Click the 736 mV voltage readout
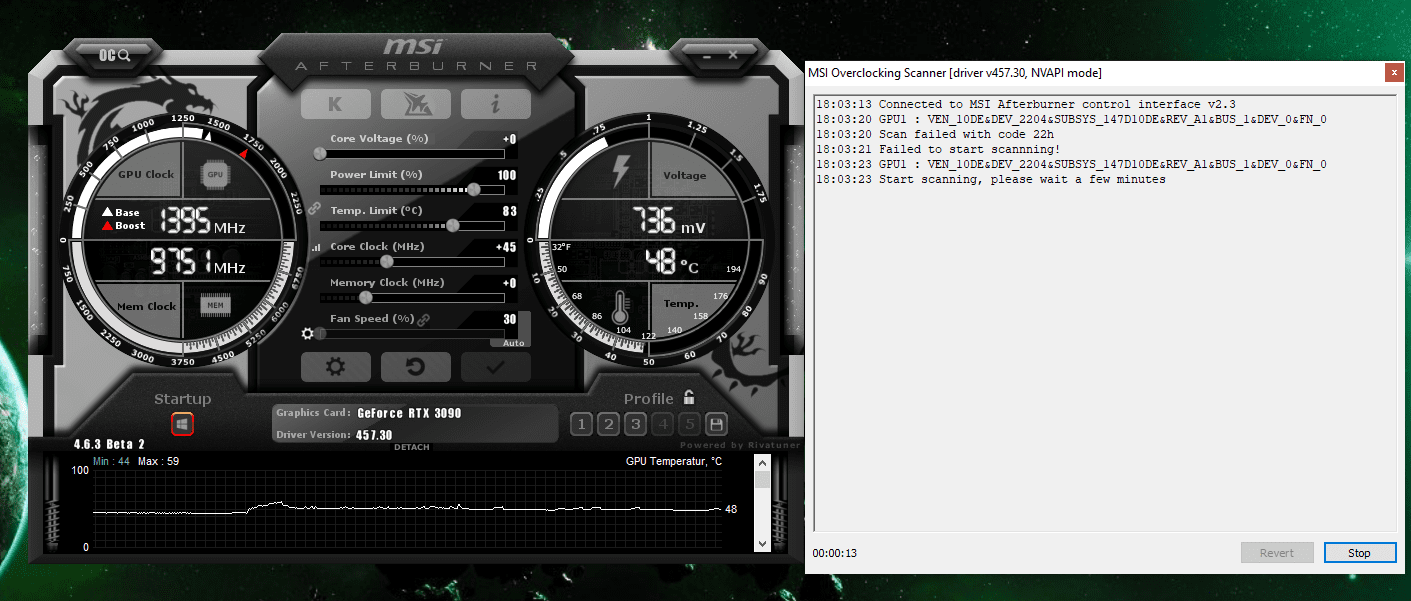The height and width of the screenshot is (601, 1411). [667, 220]
